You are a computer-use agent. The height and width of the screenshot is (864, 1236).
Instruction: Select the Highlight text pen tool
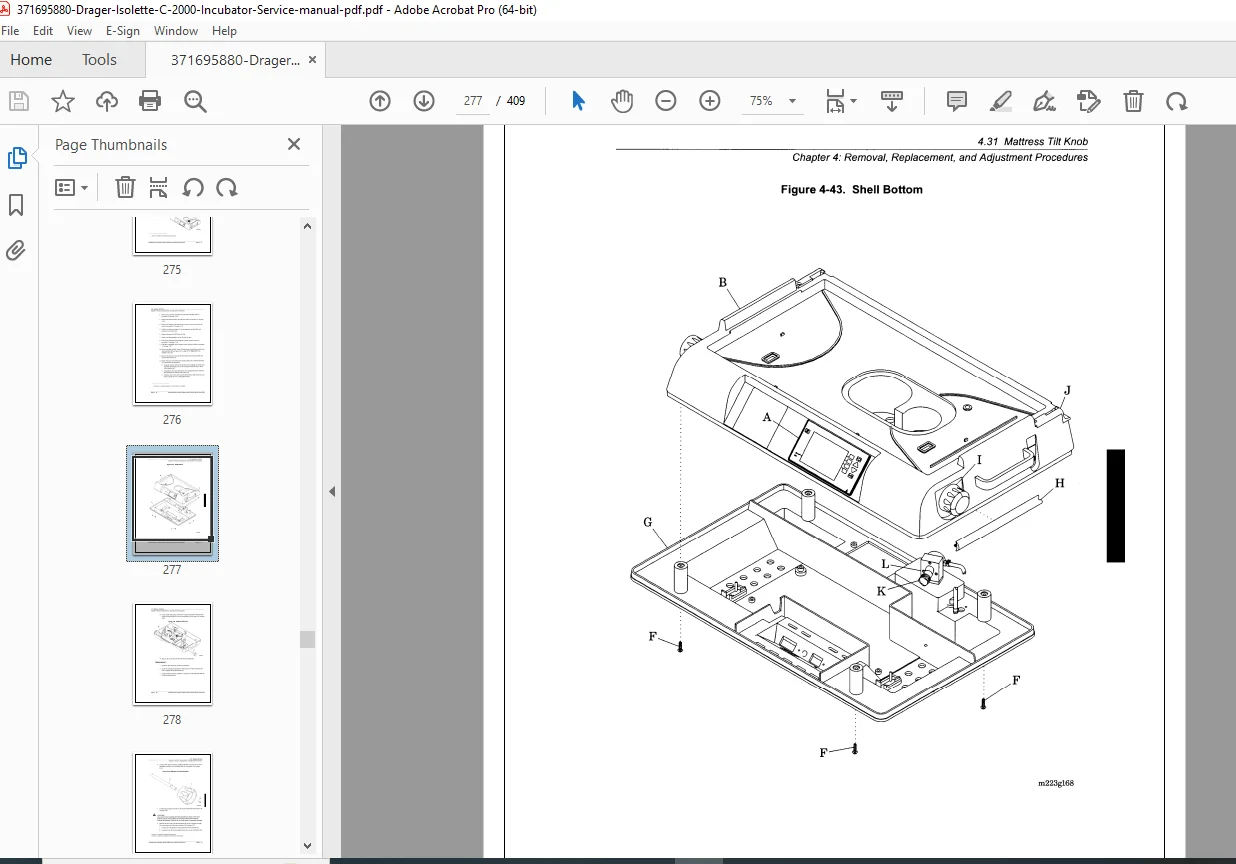point(1001,101)
